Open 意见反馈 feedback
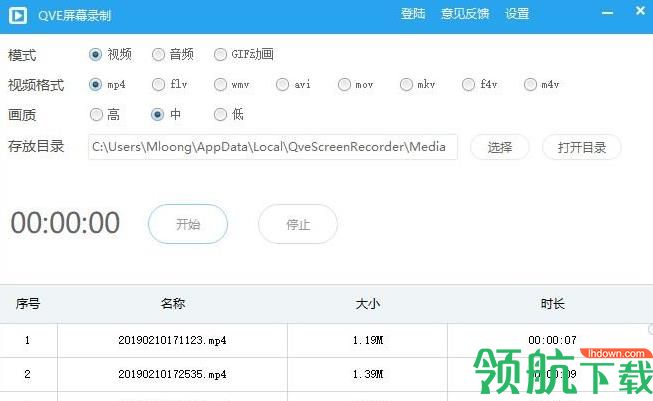This screenshot has height=401, width=653. [x=465, y=14]
